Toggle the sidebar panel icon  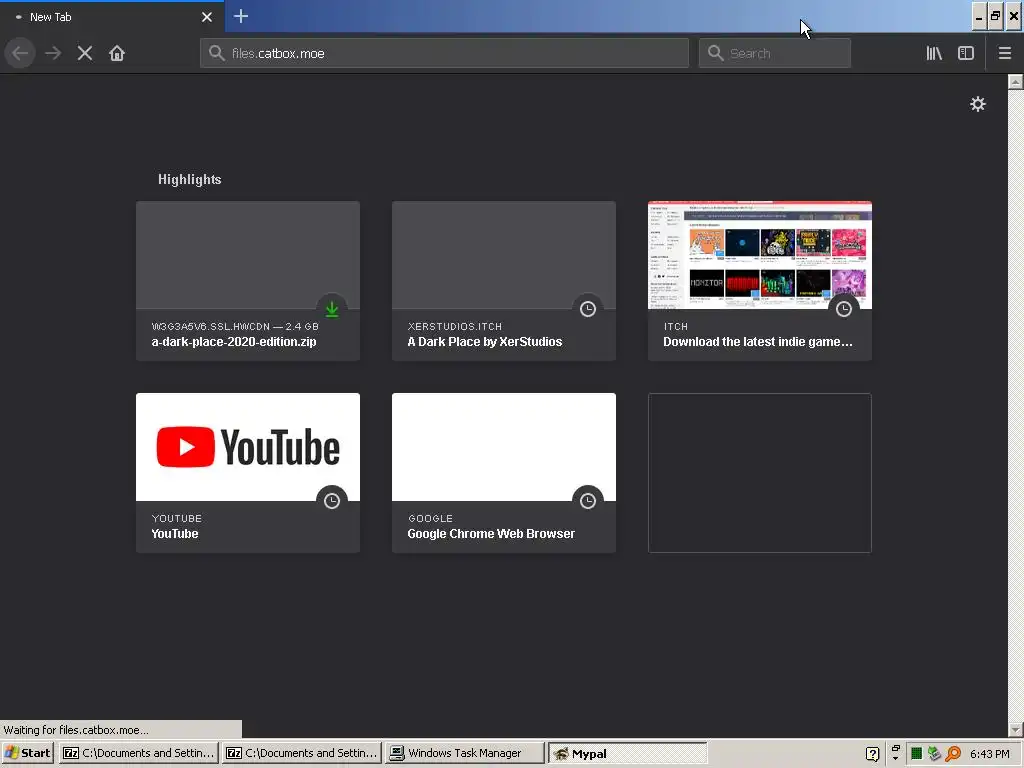pyautogui.click(x=966, y=53)
